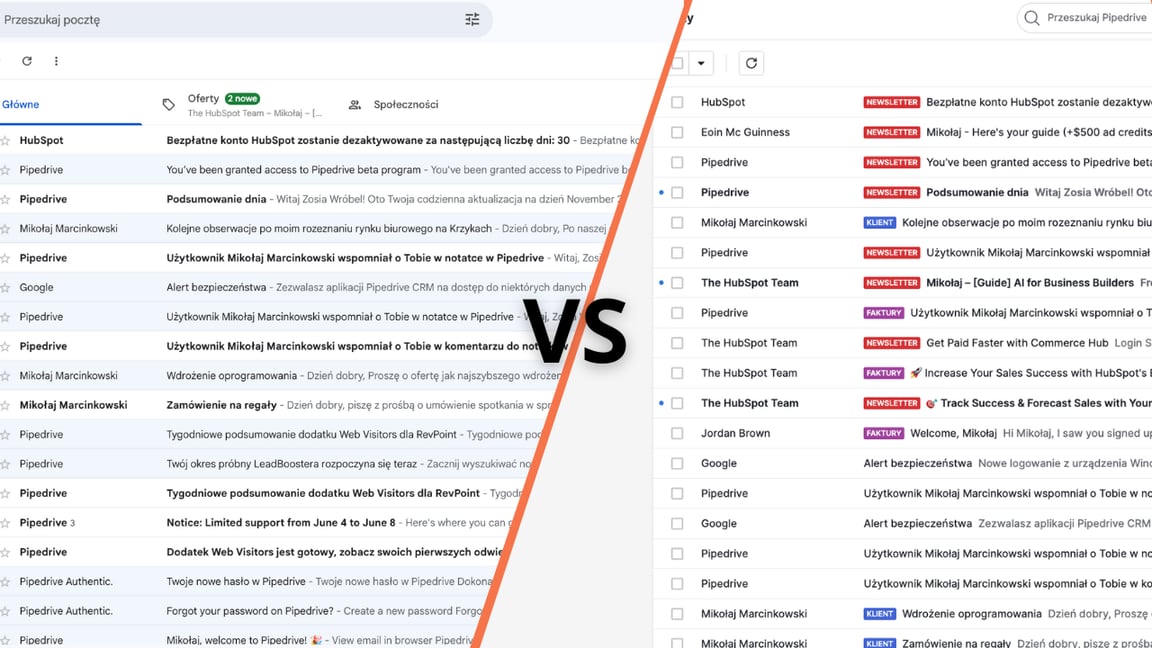Check the HubSpot email checkbox in Pipedrive
This screenshot has width=1152, height=648.
(677, 102)
